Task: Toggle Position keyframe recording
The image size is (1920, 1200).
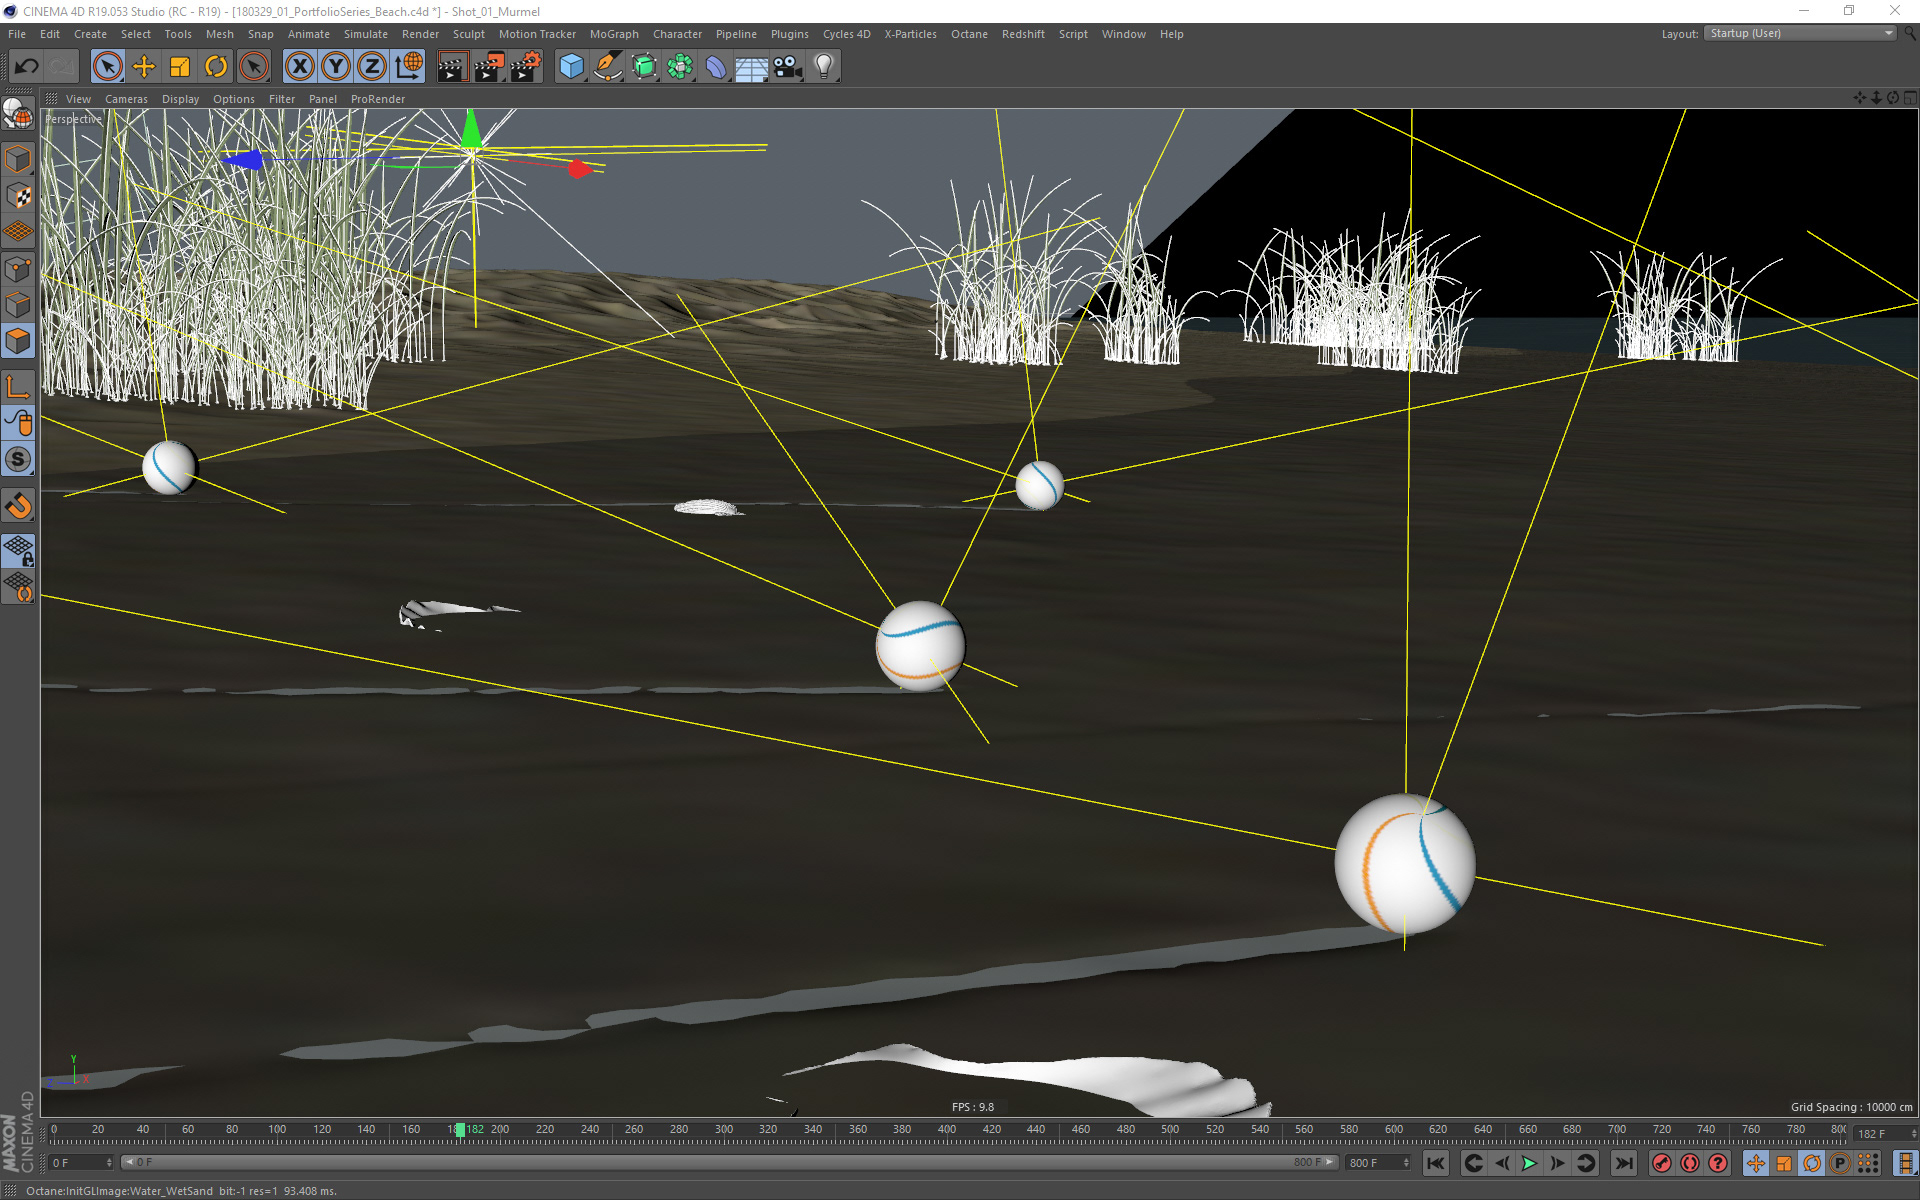Action: (x=1755, y=1163)
